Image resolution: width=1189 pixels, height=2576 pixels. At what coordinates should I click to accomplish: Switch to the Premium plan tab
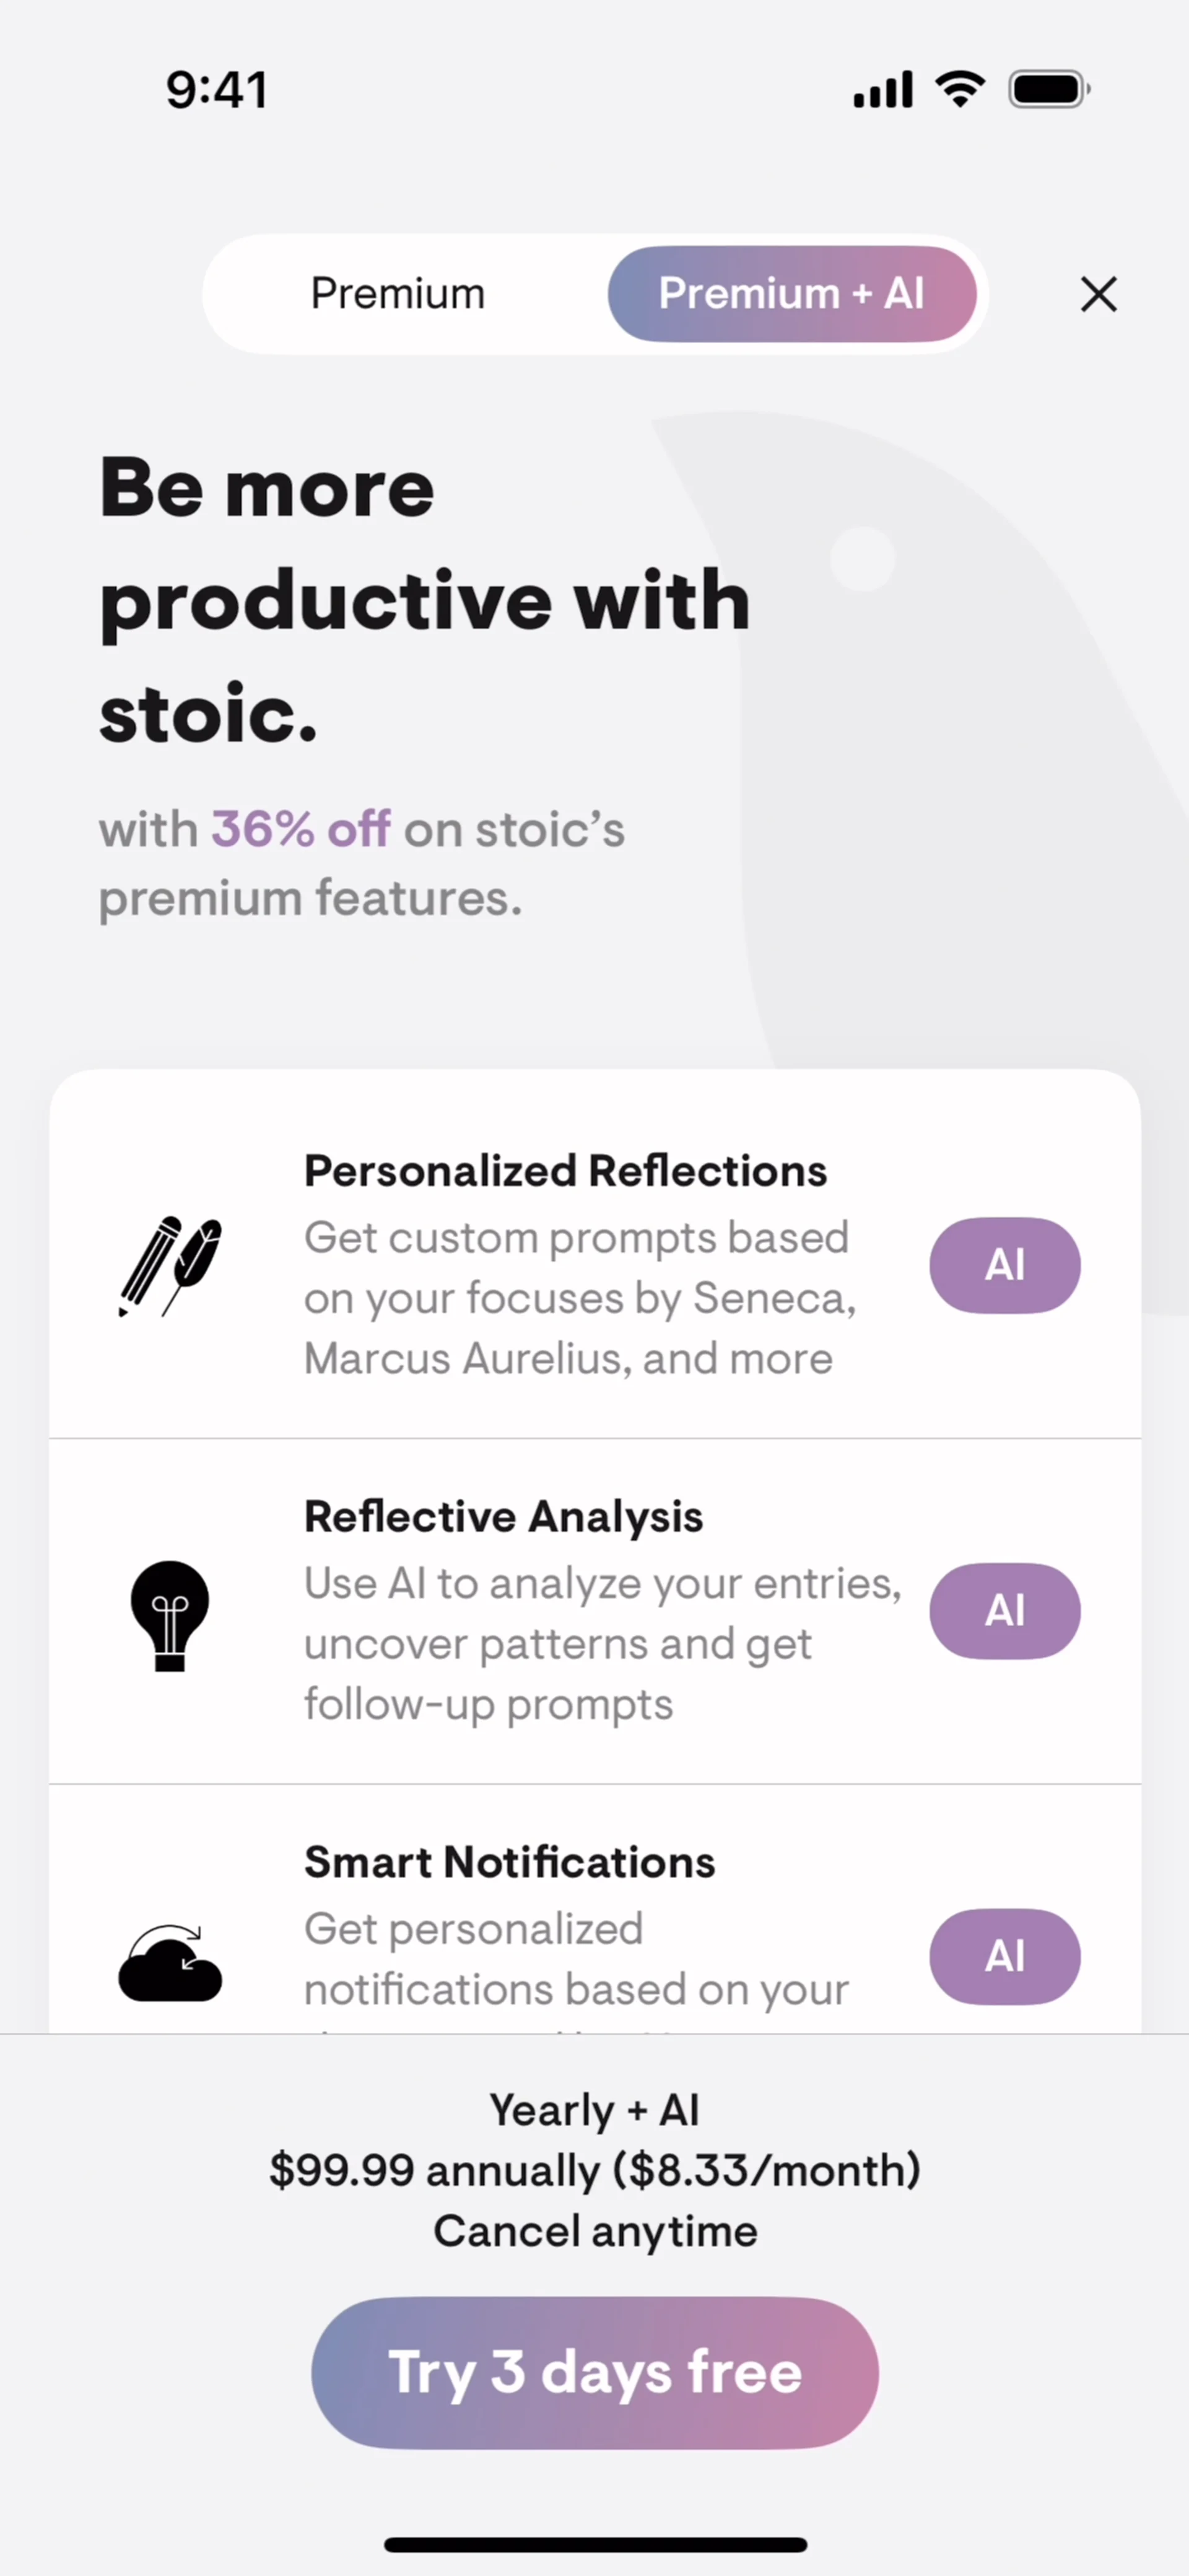coord(398,294)
